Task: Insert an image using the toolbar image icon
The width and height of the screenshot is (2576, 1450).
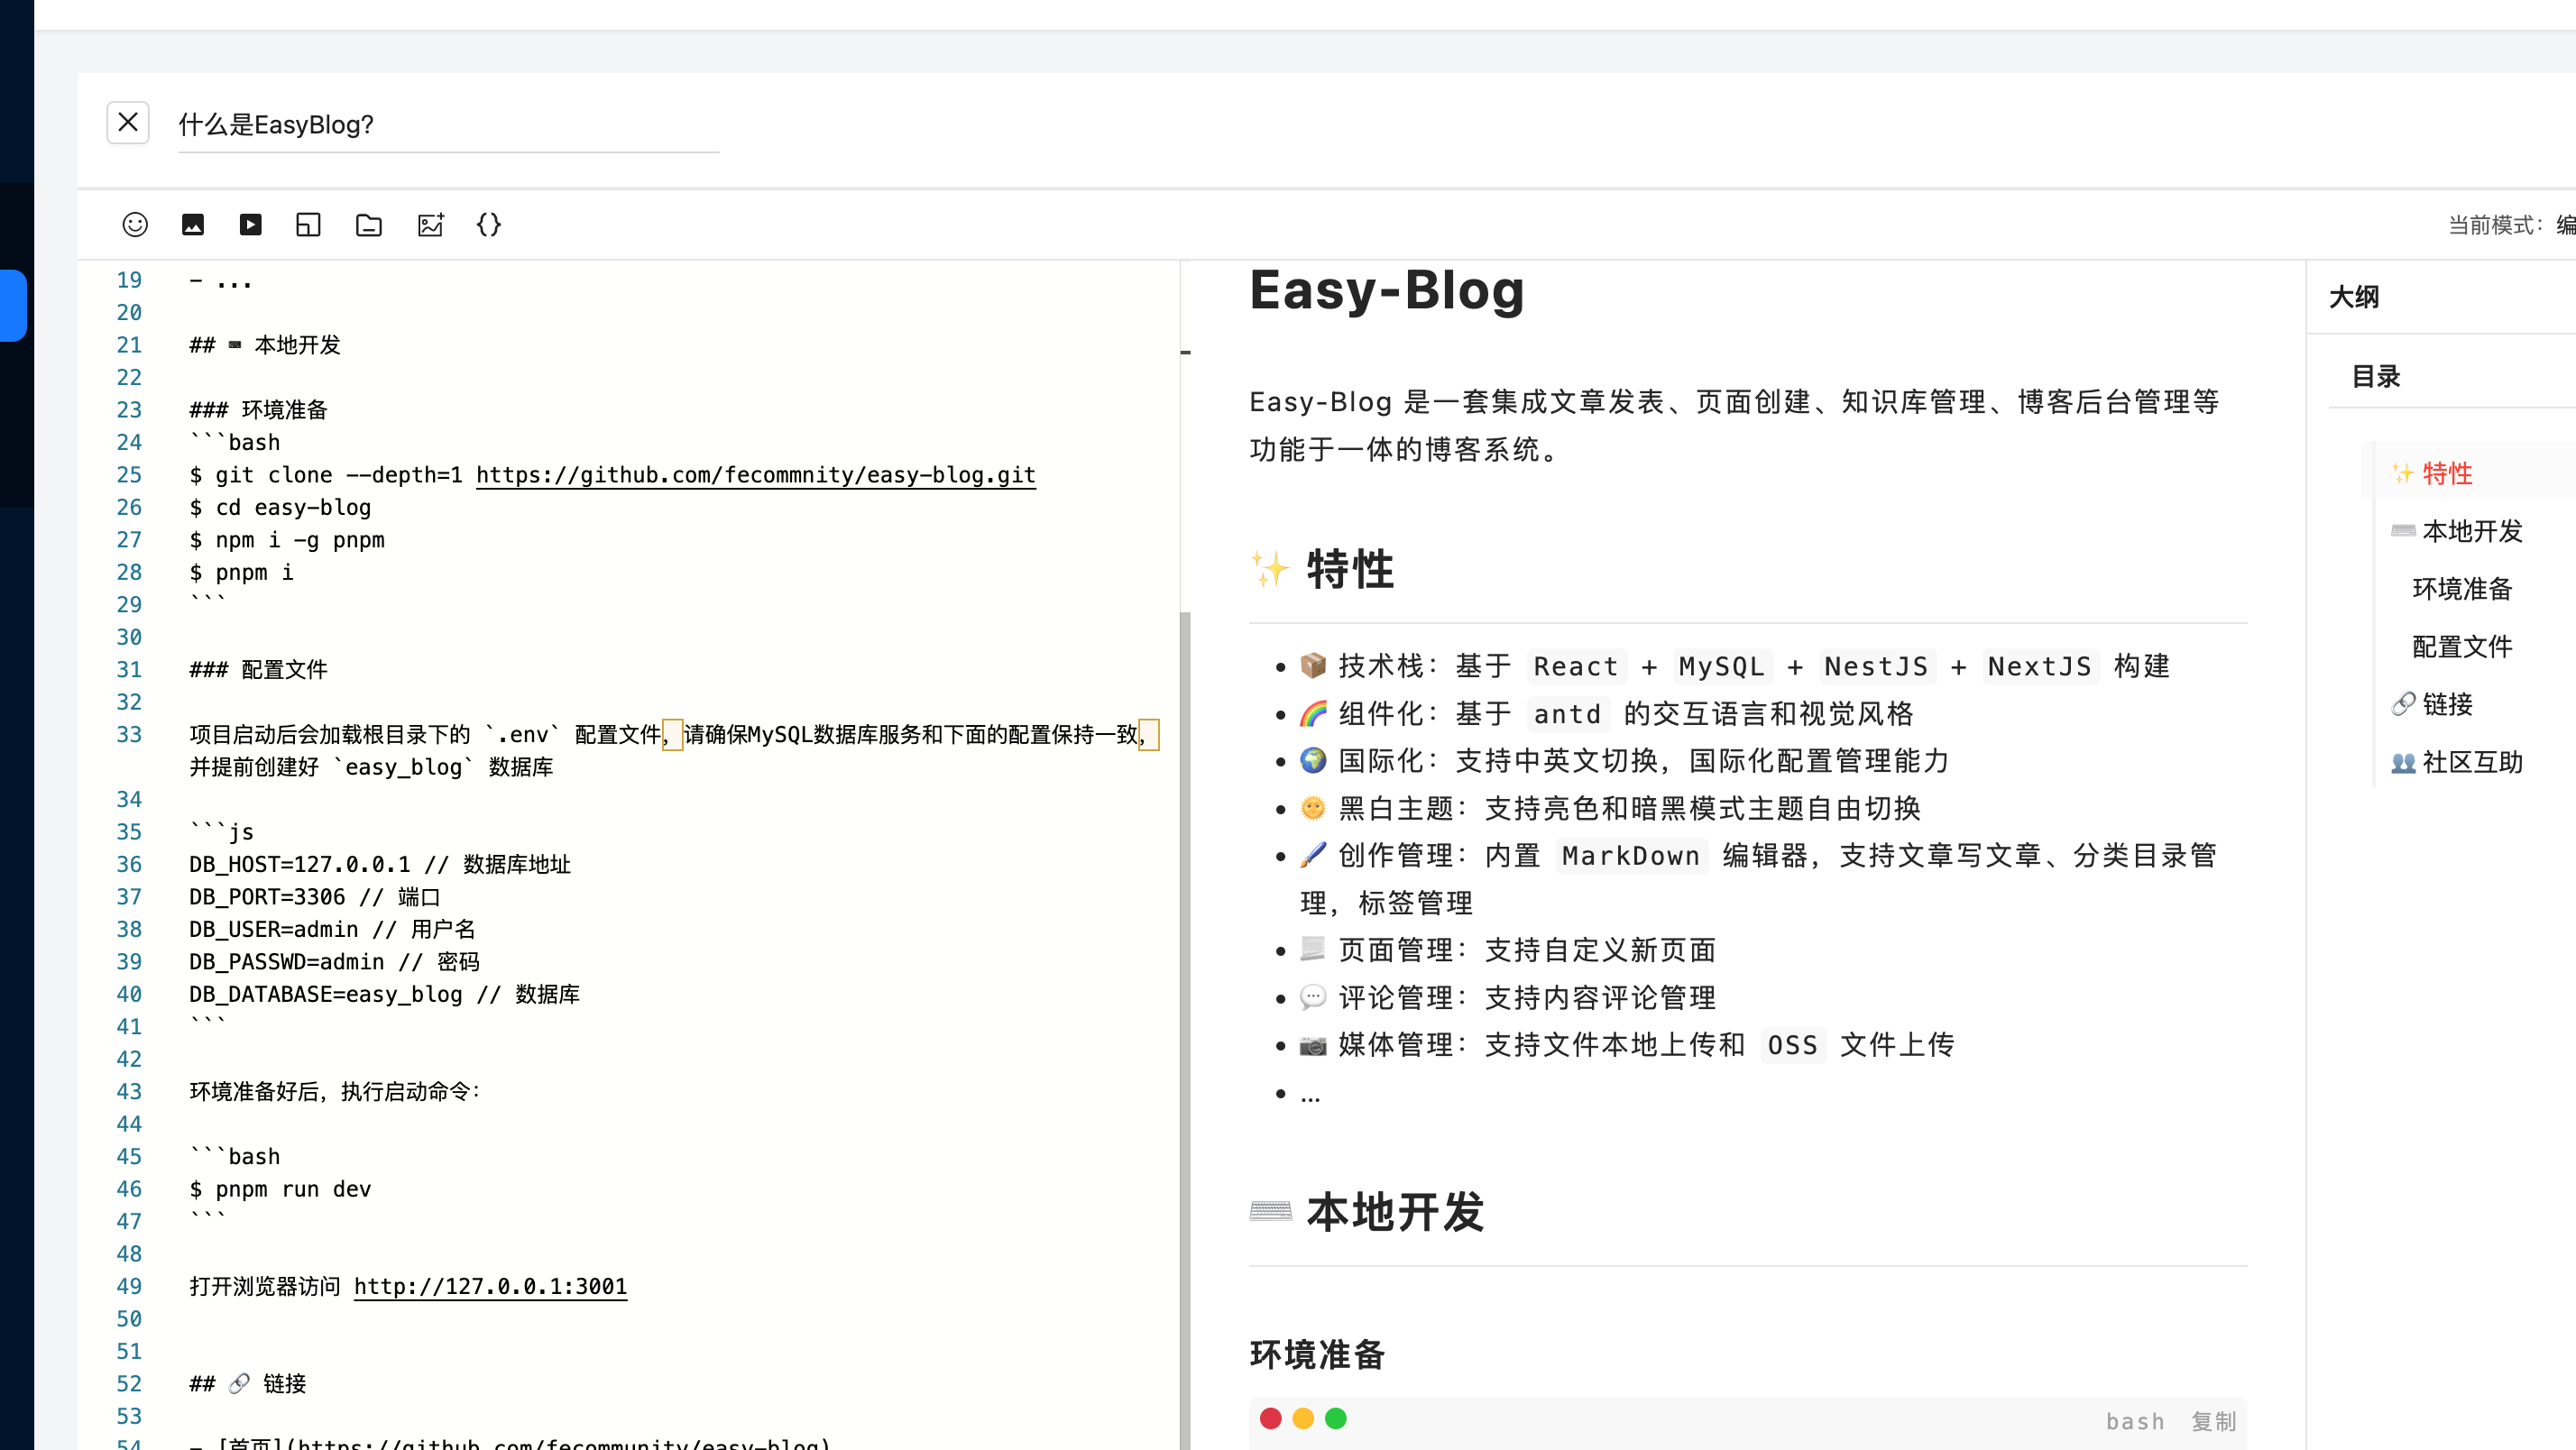Action: click(193, 224)
